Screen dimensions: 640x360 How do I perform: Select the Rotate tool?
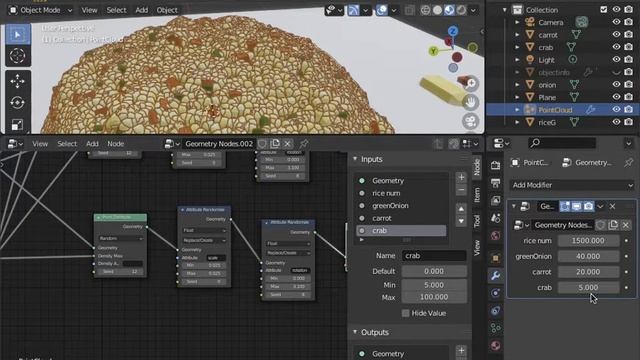pos(18,103)
